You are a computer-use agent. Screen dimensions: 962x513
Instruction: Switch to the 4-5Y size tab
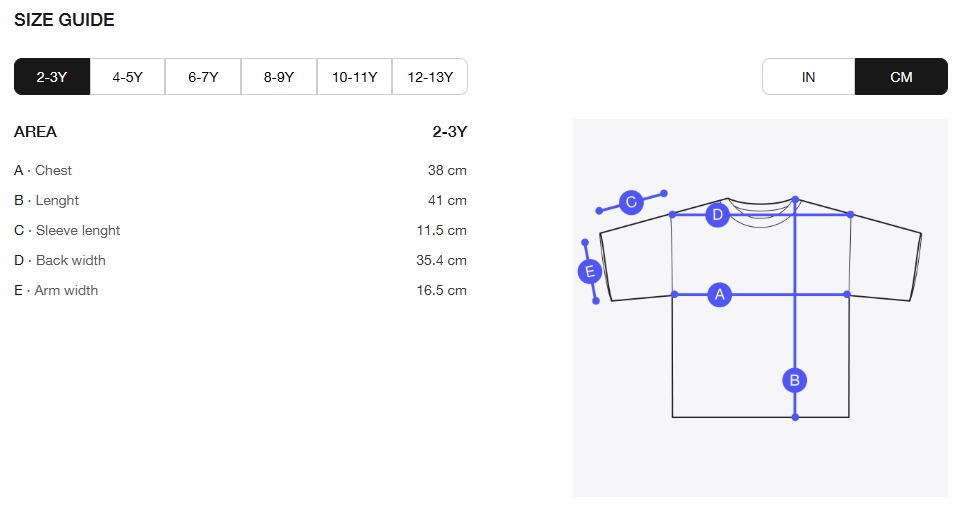coord(128,77)
